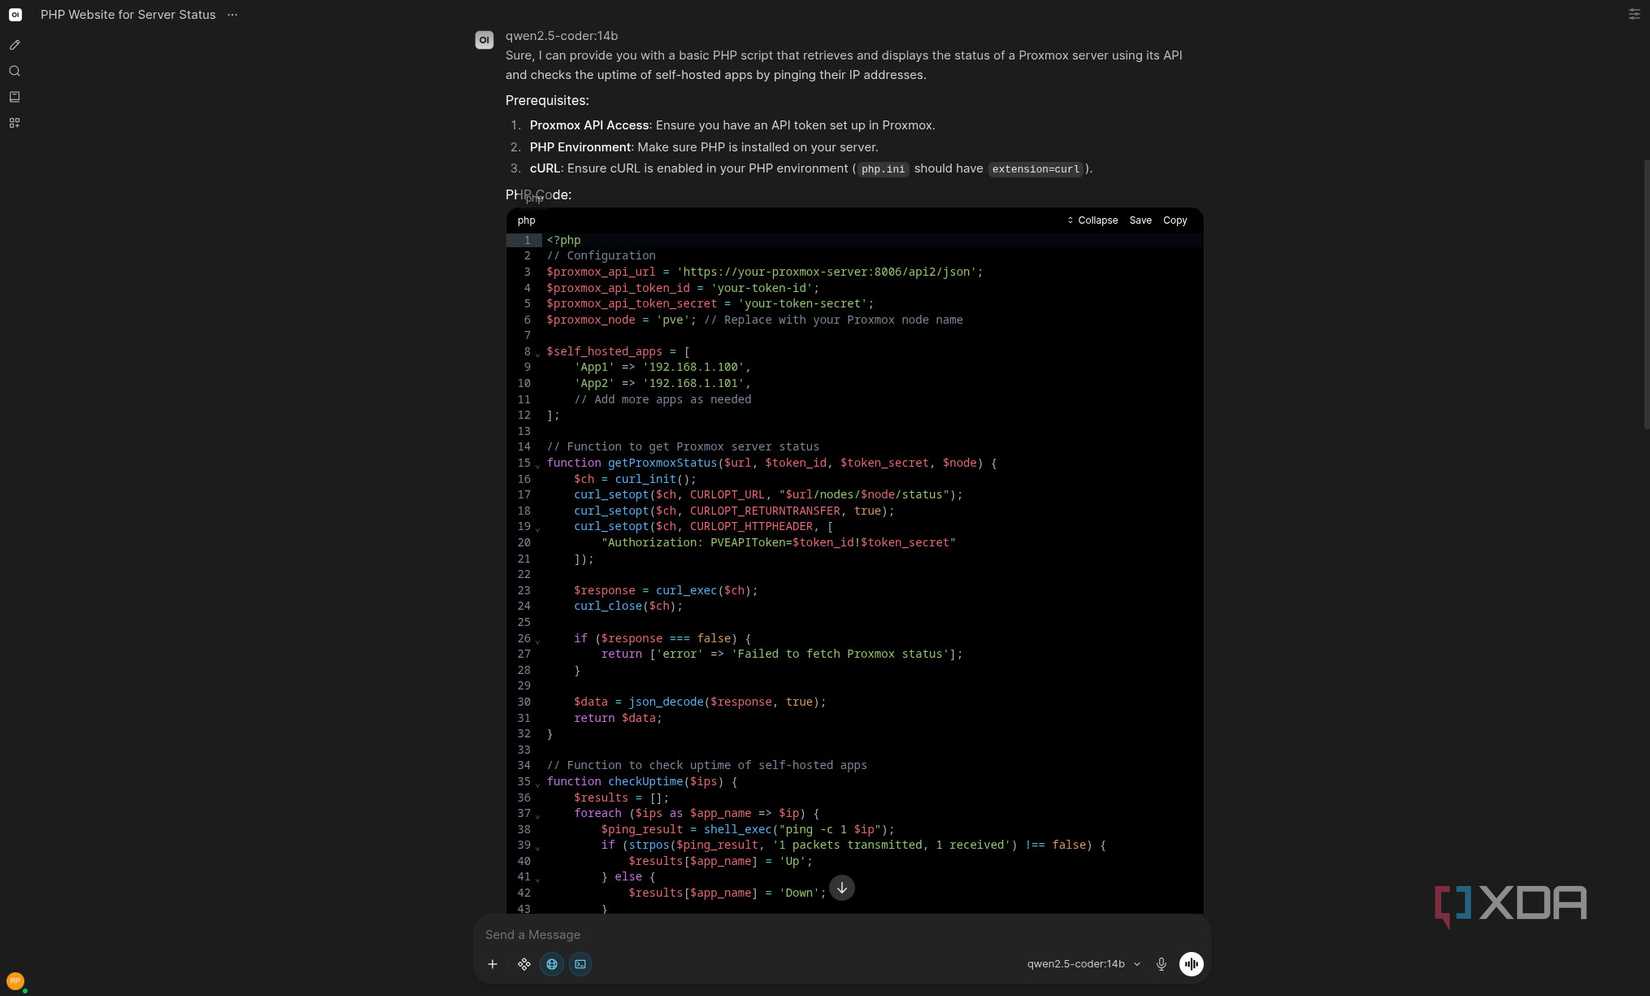Open the Notes icon in sidebar
1650x996 pixels.
coord(14,97)
